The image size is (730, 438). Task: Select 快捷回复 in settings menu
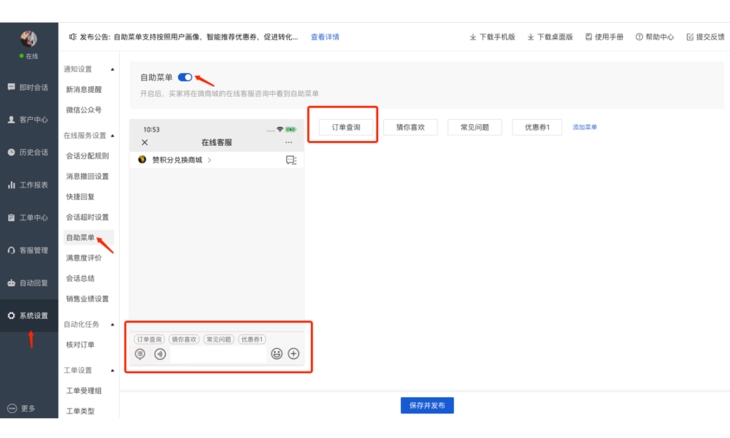[80, 197]
